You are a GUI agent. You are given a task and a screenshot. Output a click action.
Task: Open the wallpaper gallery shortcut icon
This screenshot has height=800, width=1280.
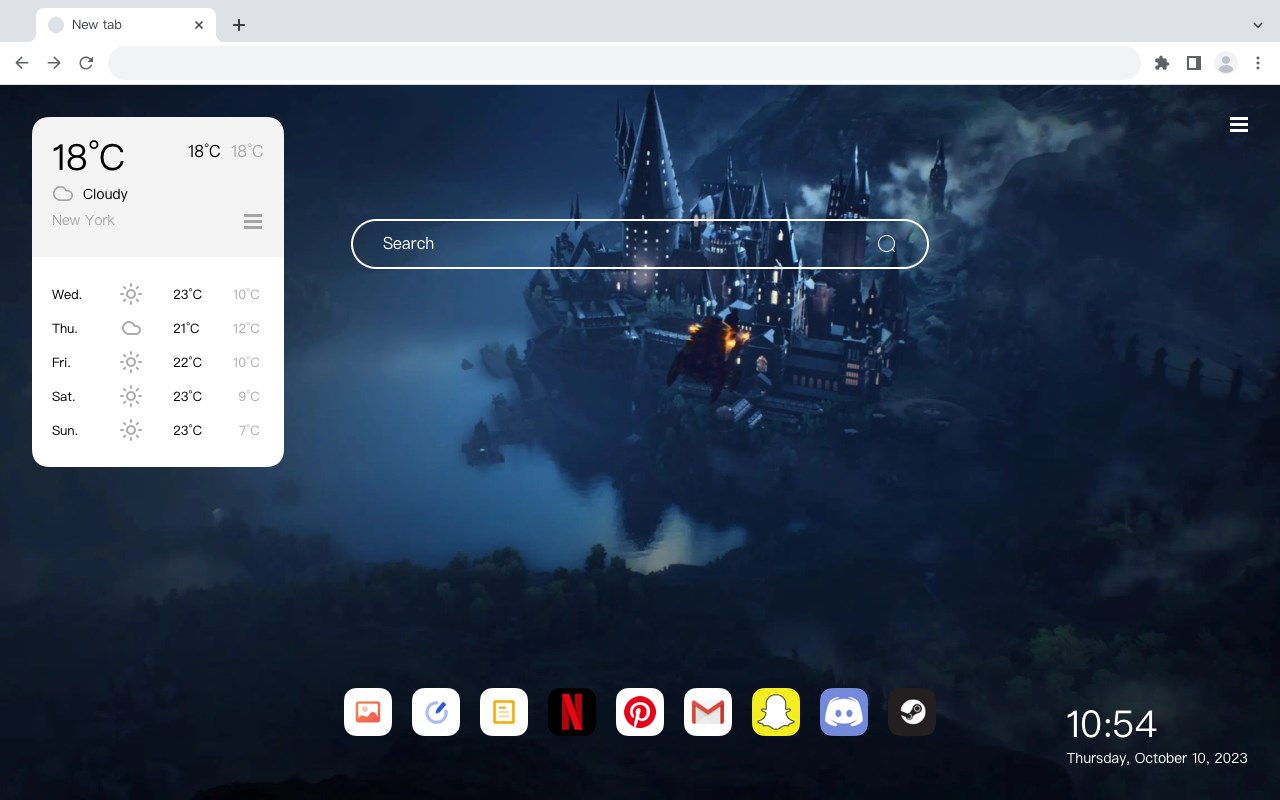[368, 712]
